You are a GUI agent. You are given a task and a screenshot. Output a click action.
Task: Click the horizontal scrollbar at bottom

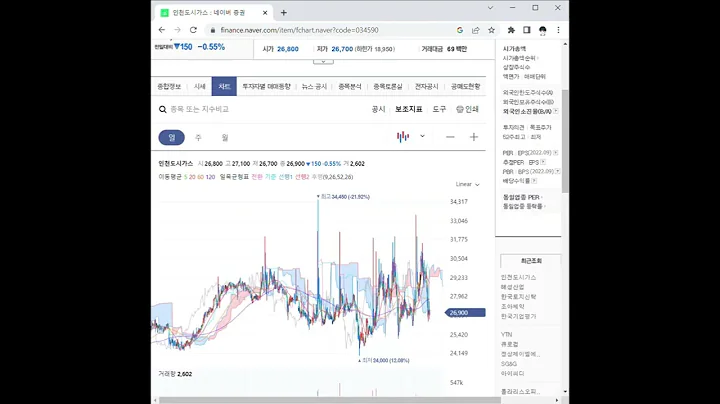(330, 400)
